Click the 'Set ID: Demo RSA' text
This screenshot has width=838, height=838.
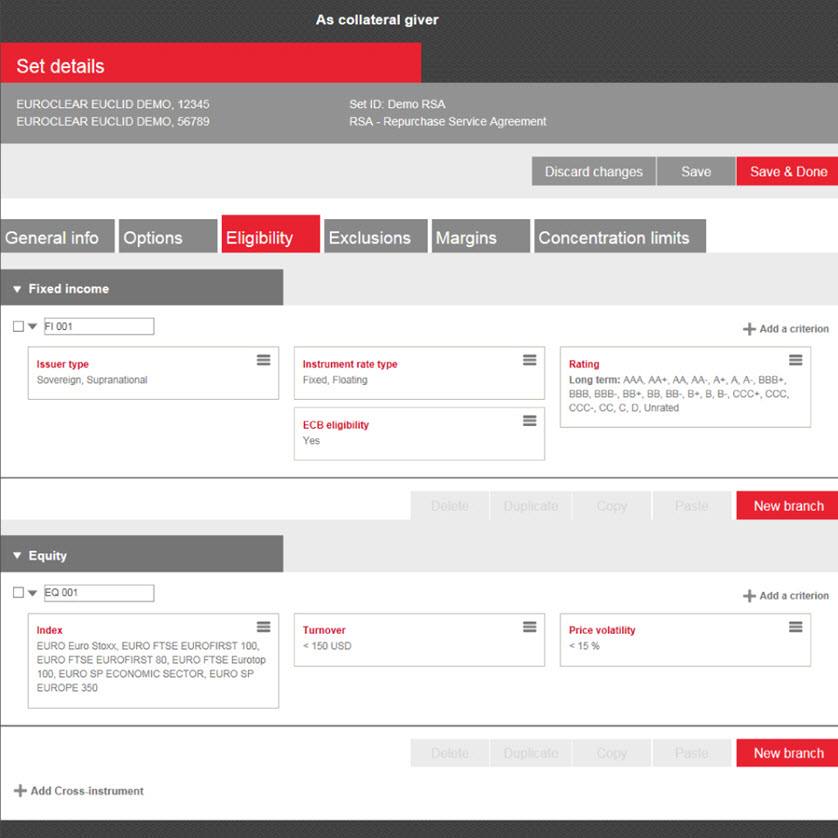click(397, 104)
